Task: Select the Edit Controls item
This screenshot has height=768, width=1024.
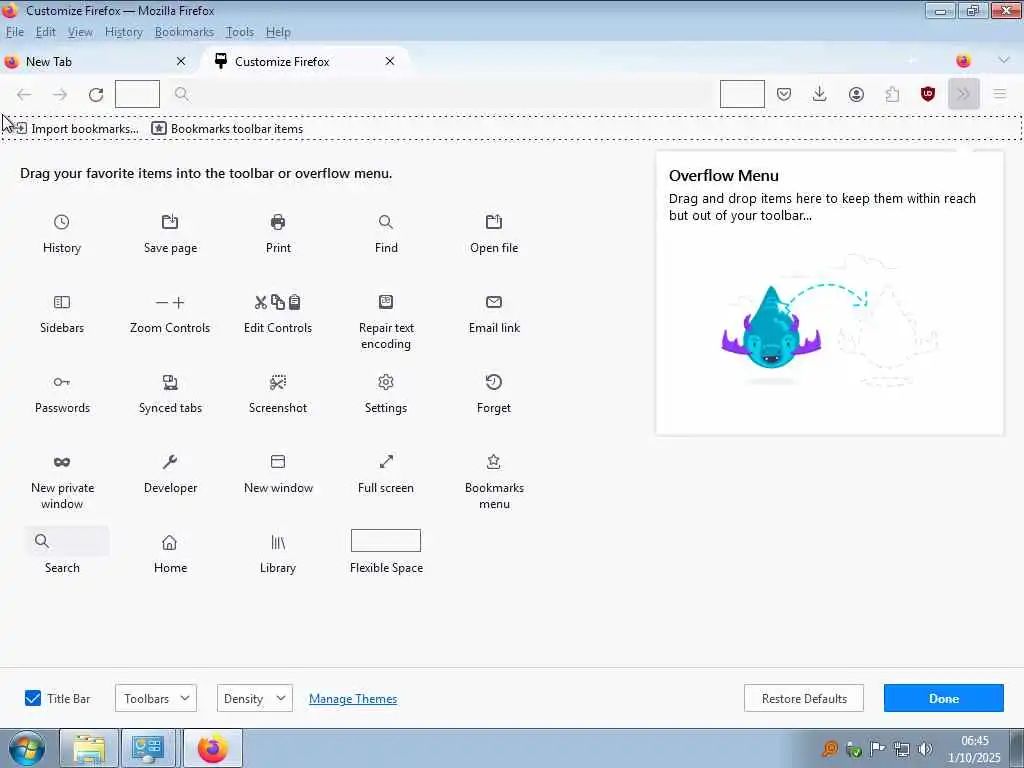Action: coord(278,314)
